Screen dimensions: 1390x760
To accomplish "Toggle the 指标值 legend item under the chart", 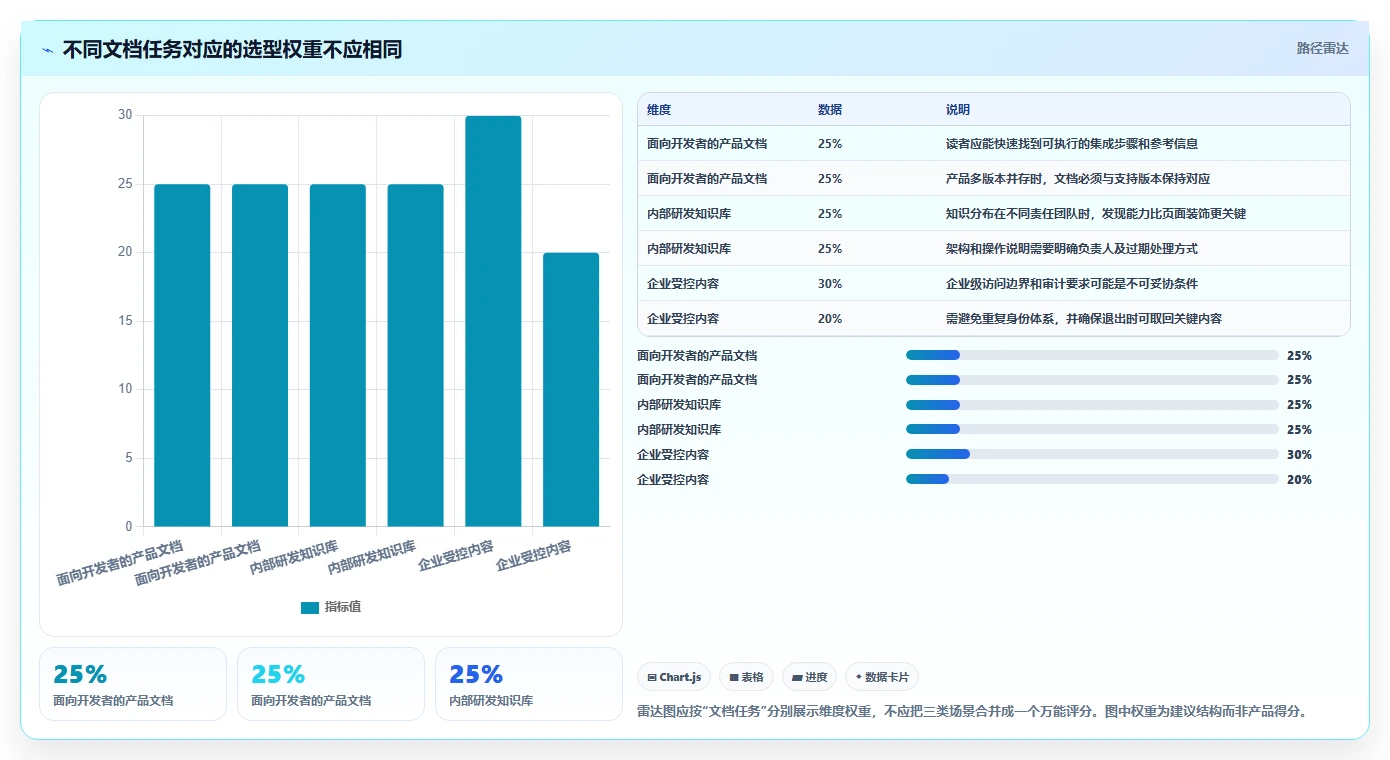I will coord(331,607).
